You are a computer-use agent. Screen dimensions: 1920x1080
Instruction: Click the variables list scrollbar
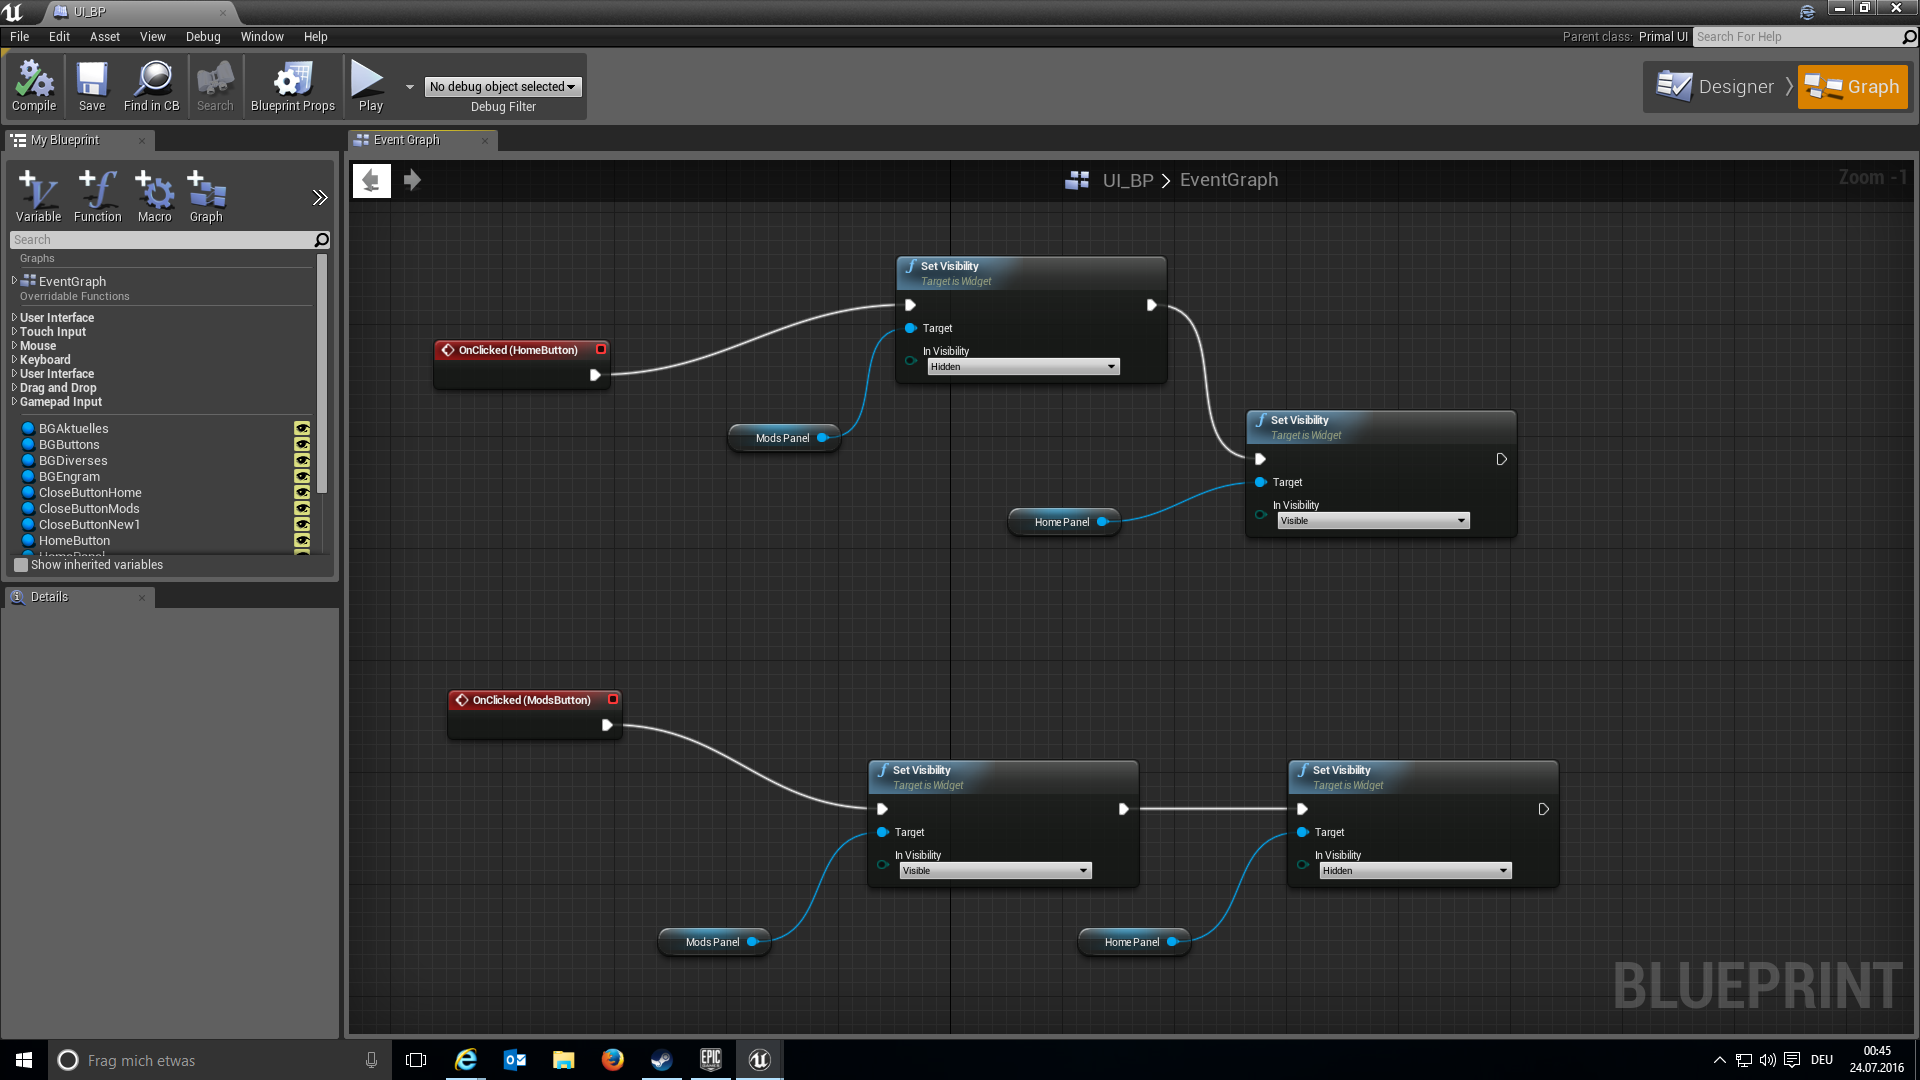(x=322, y=373)
